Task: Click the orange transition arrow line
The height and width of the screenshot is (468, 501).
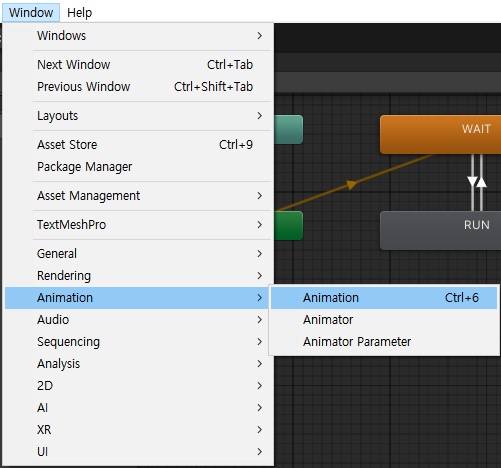Action: click(x=351, y=184)
